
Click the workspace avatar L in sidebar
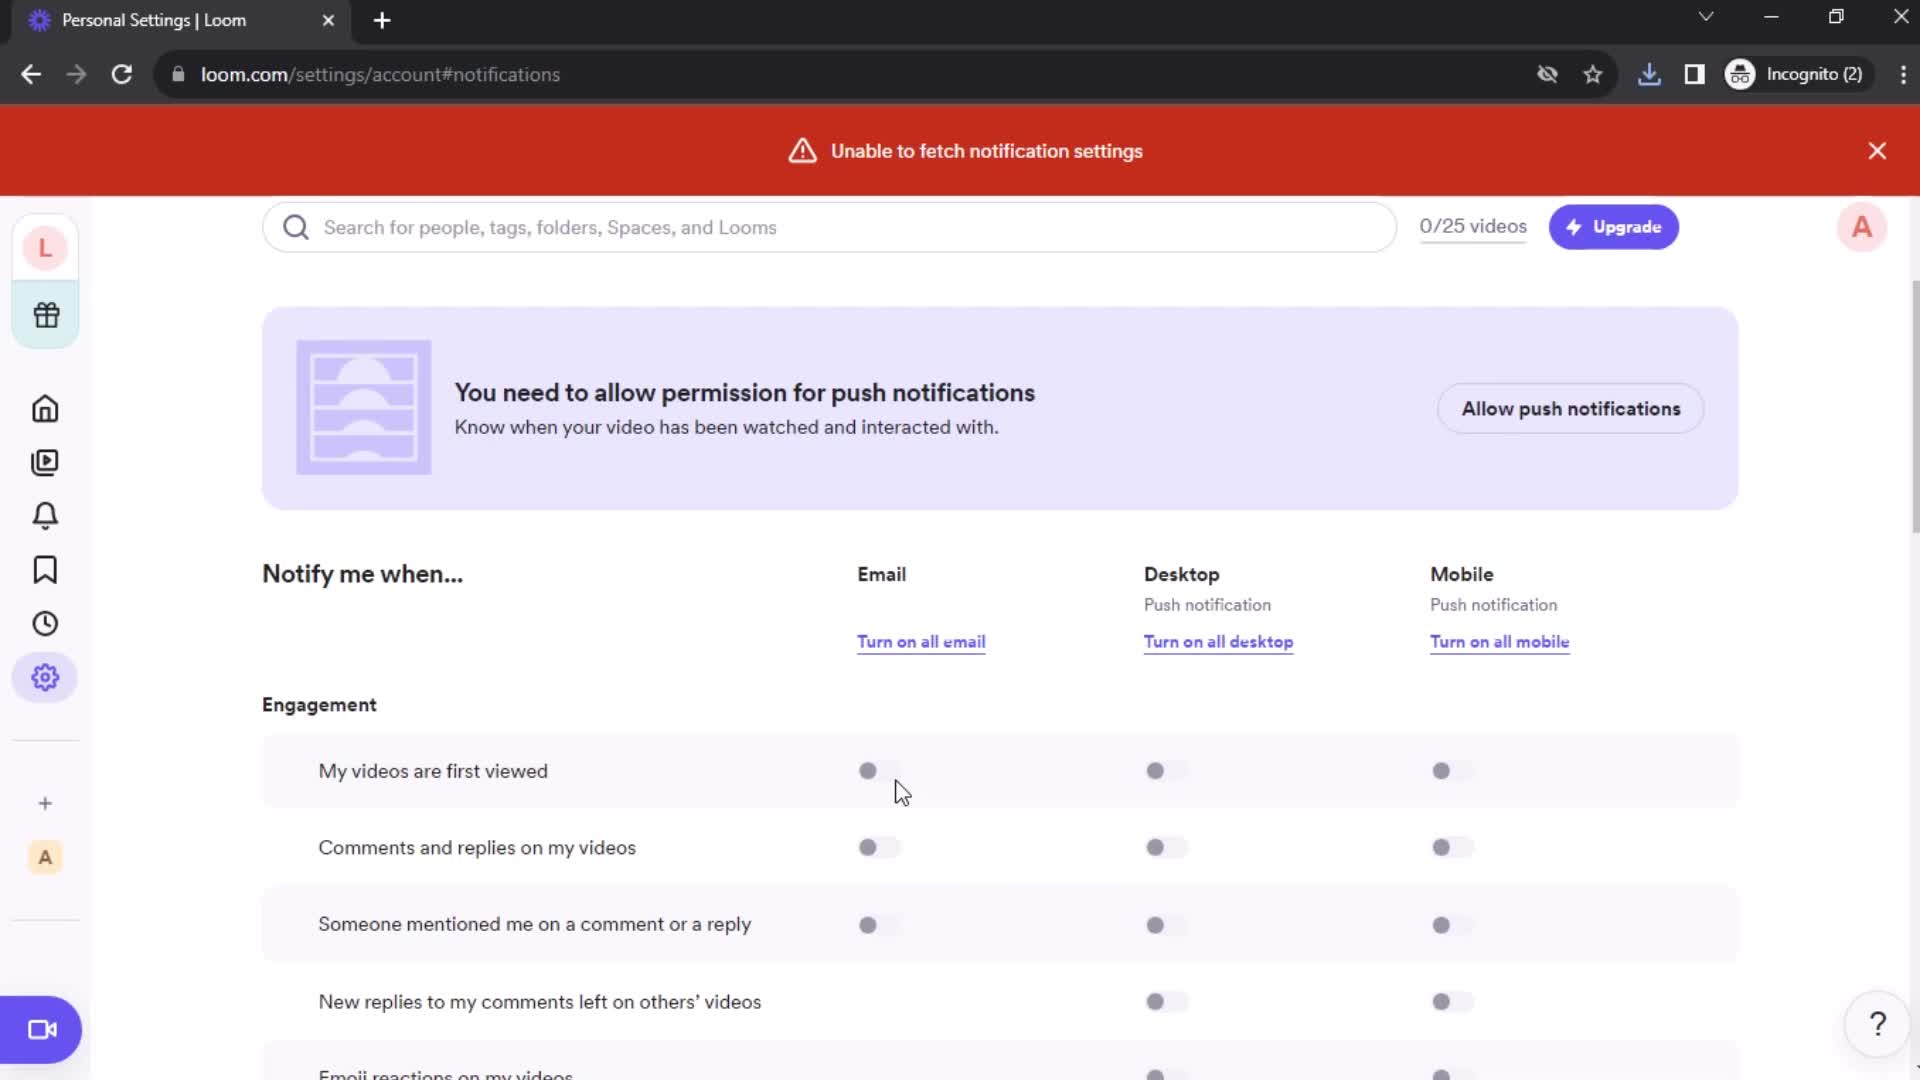[x=45, y=248]
